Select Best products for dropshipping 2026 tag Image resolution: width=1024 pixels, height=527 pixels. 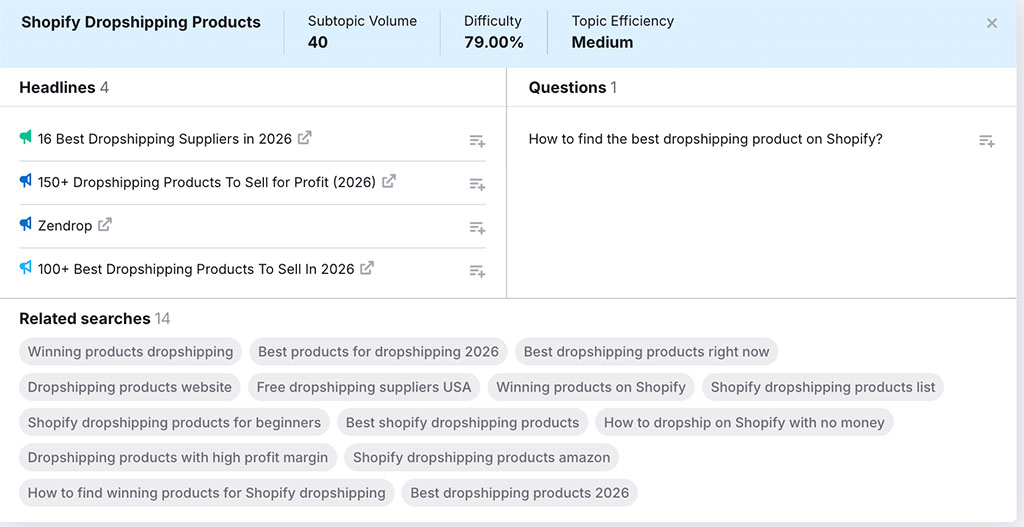click(x=378, y=351)
